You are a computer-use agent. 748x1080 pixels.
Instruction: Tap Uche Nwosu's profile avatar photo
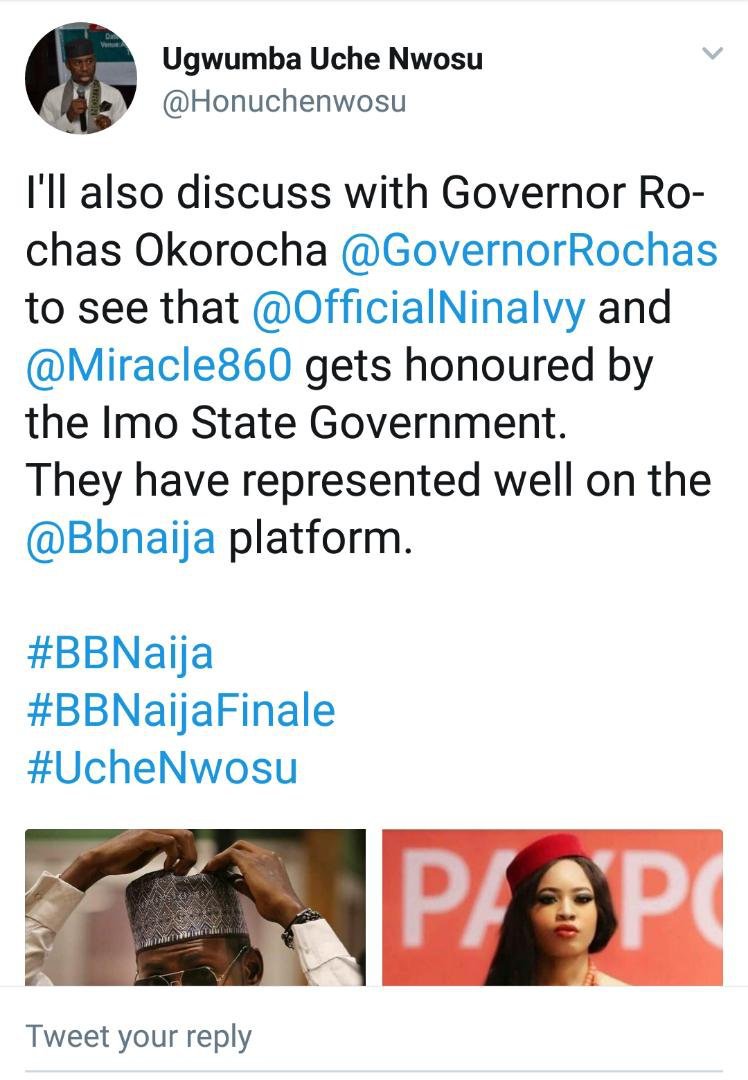[x=81, y=80]
